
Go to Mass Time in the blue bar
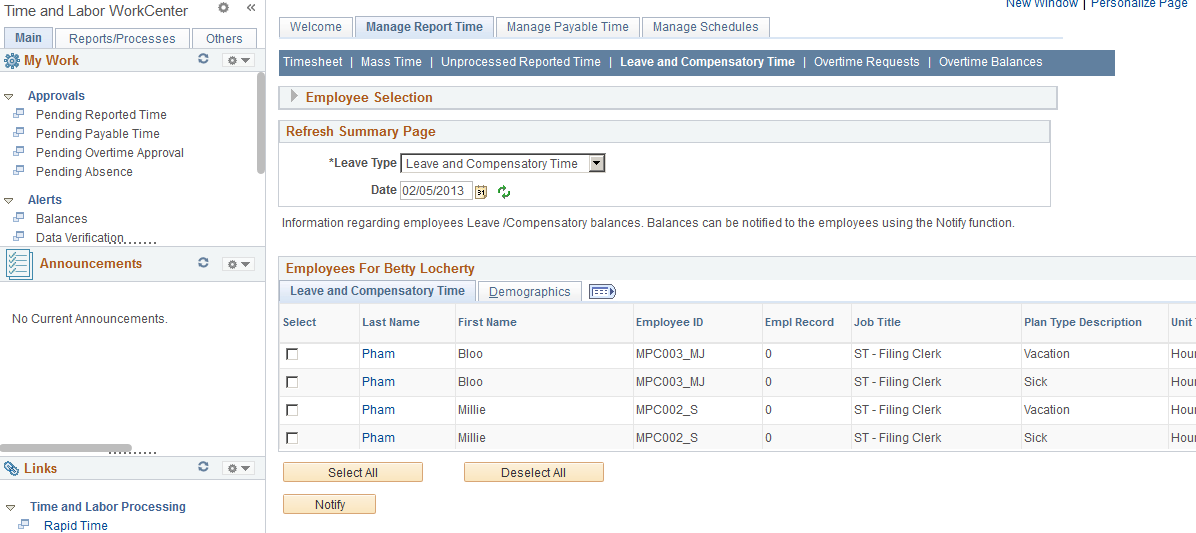coord(391,62)
